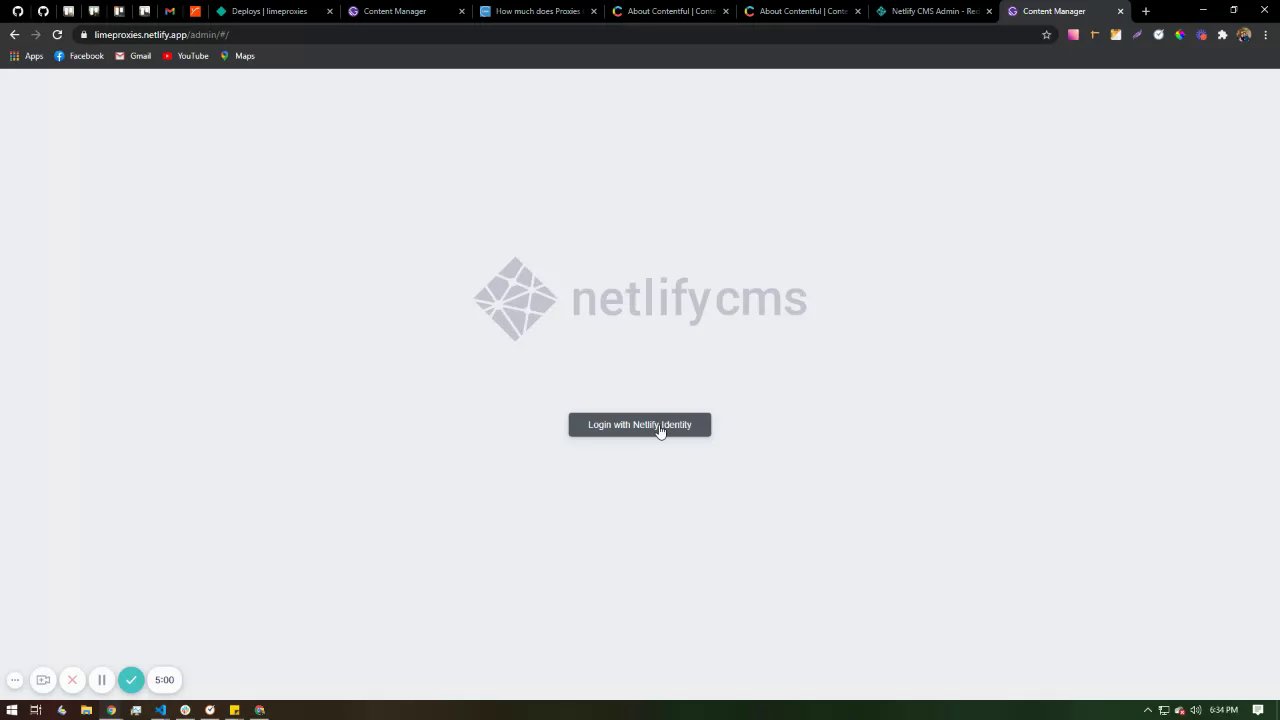
Task: Click the address bar URL
Action: click(161, 35)
